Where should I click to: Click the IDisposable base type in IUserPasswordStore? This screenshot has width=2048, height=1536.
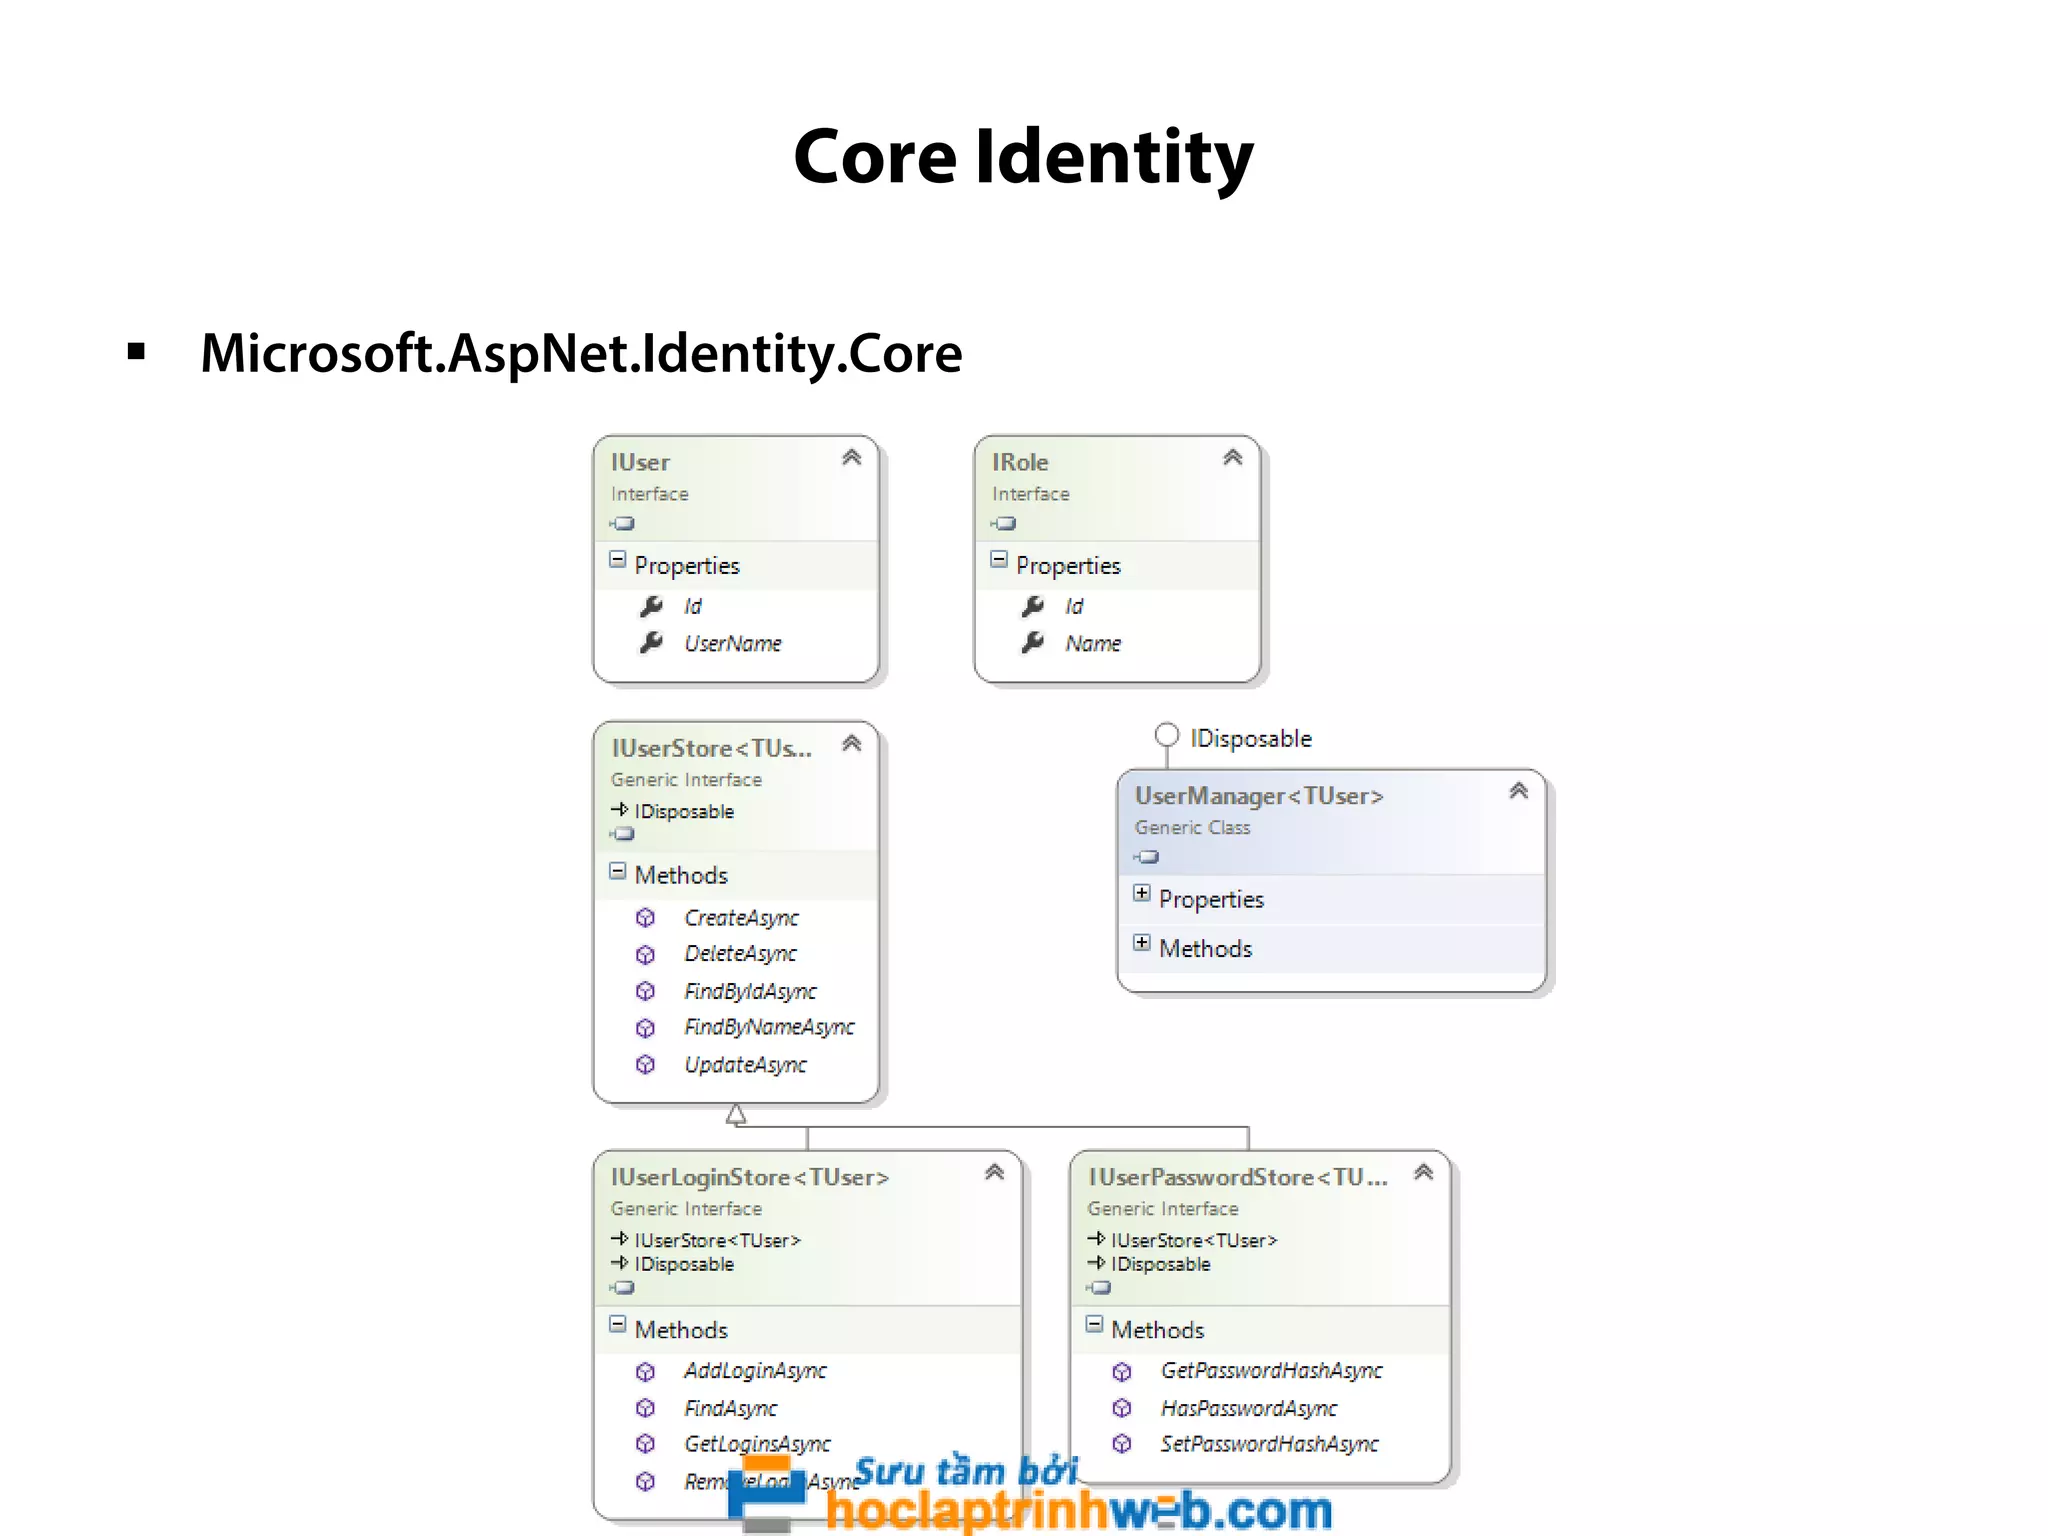click(x=1160, y=1264)
